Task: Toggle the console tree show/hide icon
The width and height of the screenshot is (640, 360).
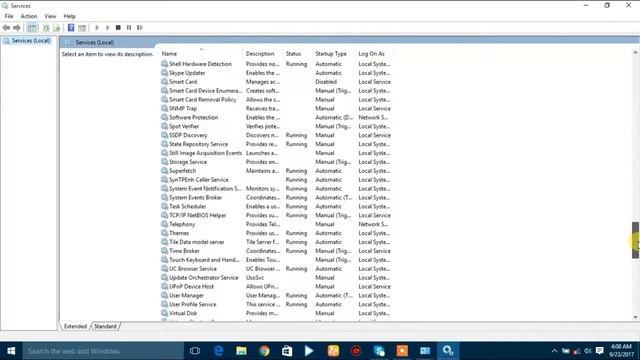Action: [32, 28]
